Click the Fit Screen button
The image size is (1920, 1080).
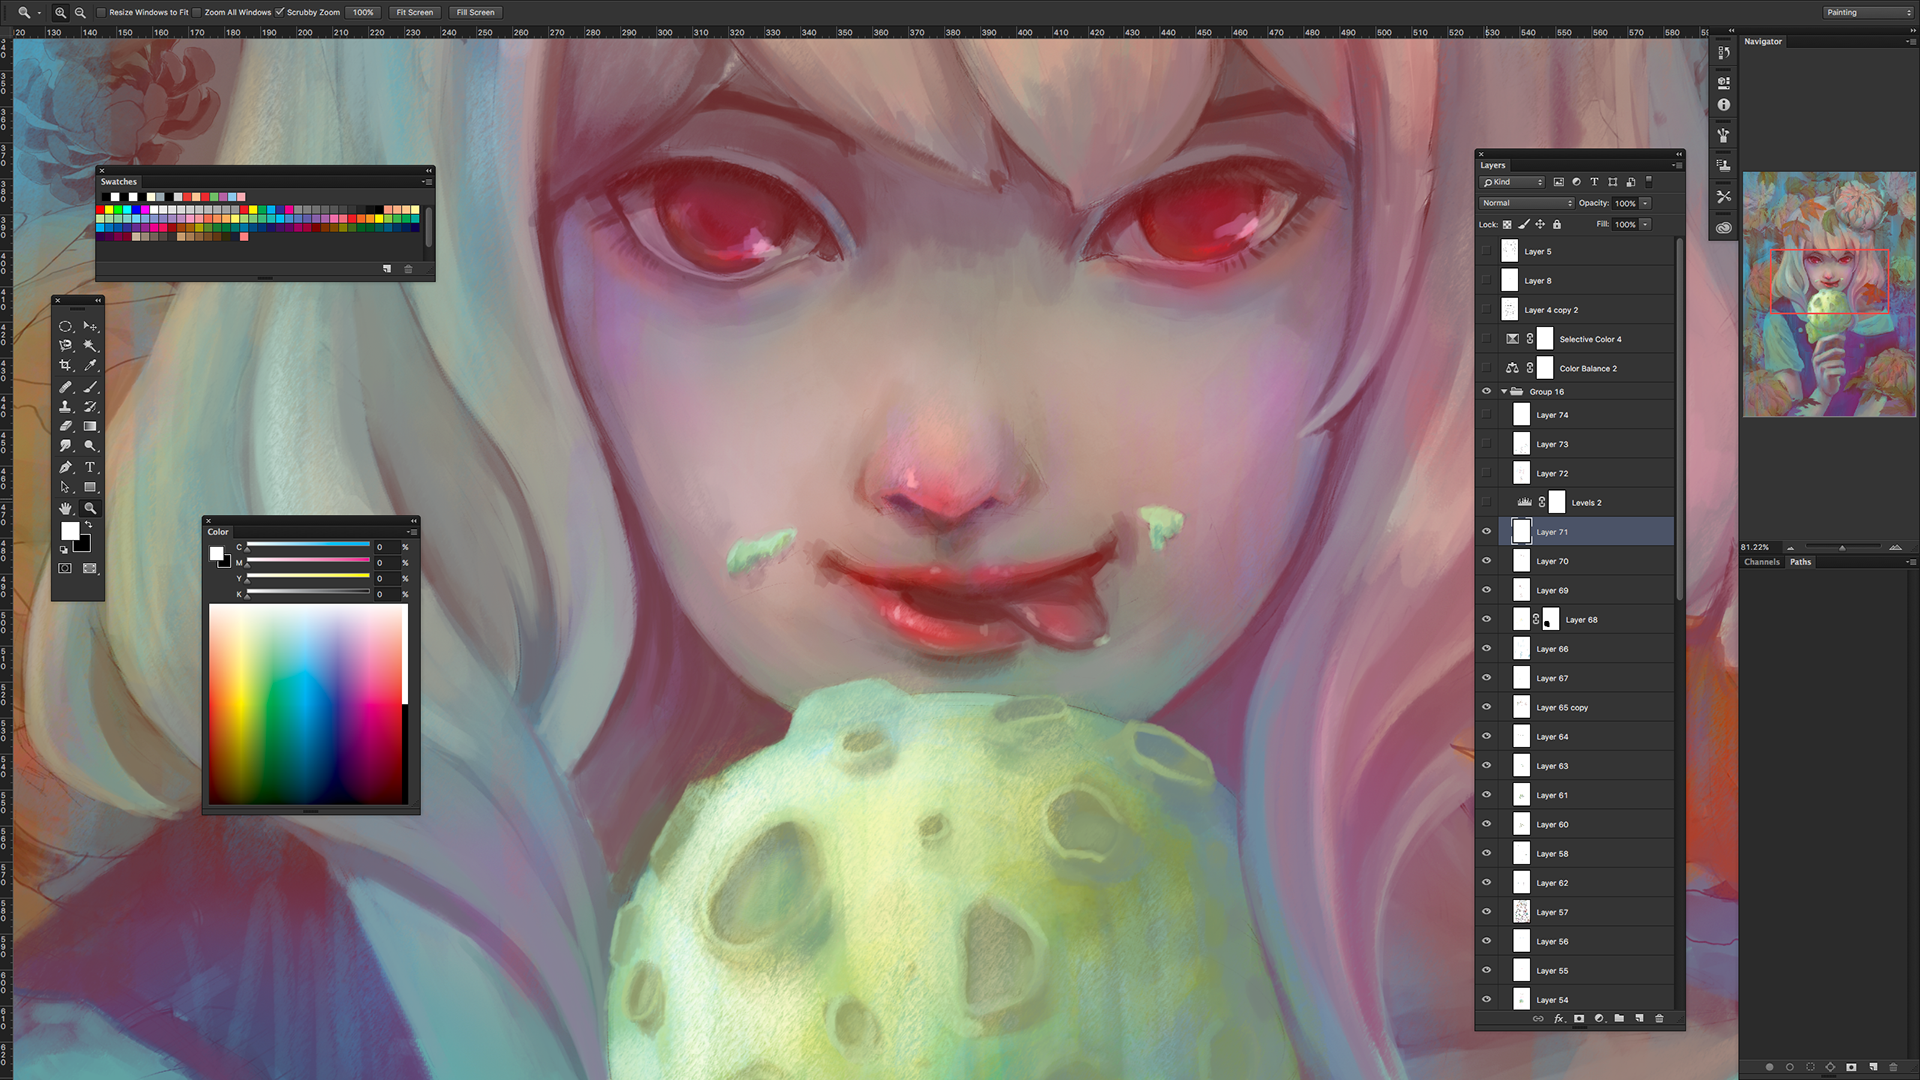tap(414, 12)
